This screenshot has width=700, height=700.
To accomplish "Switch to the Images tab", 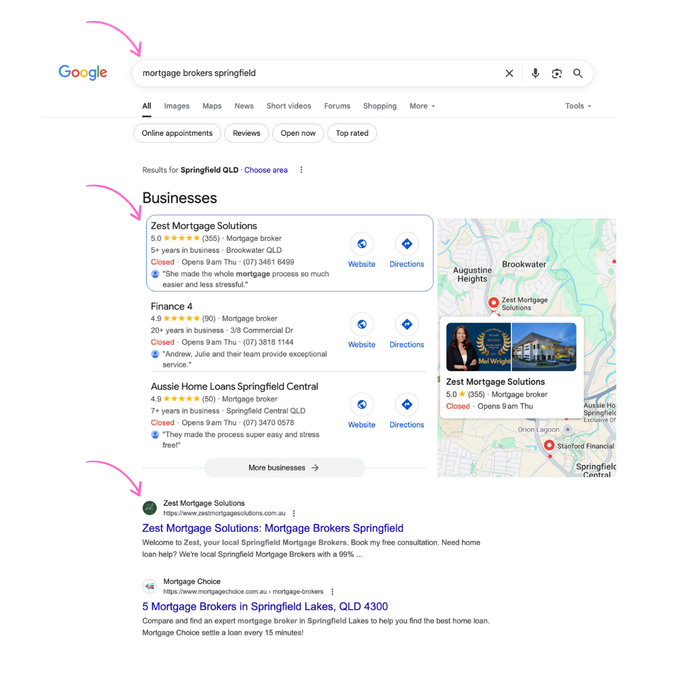I will 176,106.
